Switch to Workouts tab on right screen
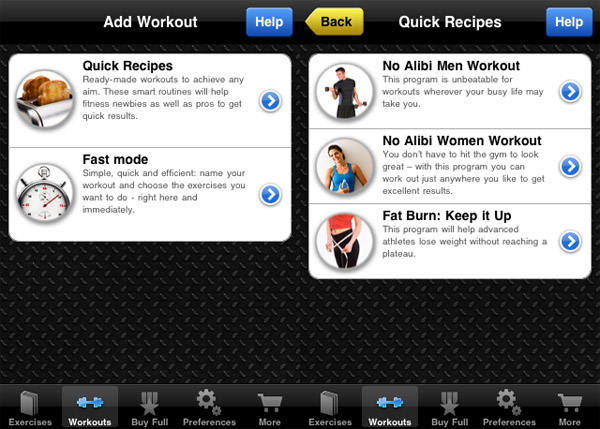 (390, 408)
